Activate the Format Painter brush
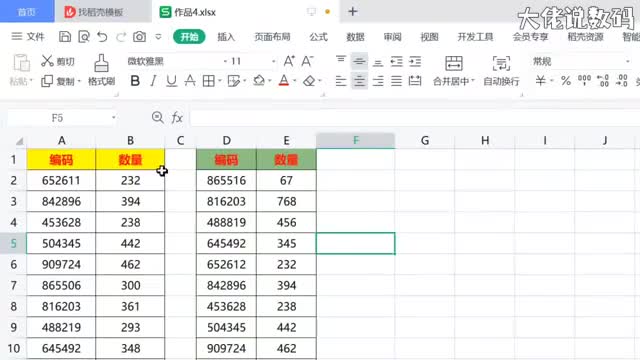 click(x=101, y=63)
